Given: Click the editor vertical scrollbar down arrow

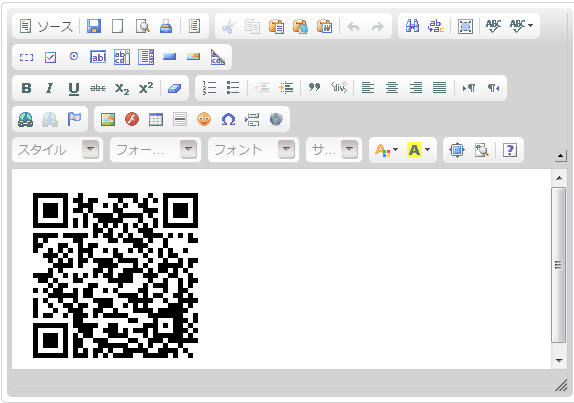Looking at the screenshot, I should click(x=559, y=360).
